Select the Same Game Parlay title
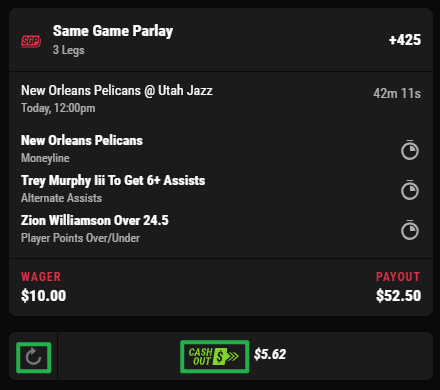This screenshot has height=390, width=440. coord(113,31)
